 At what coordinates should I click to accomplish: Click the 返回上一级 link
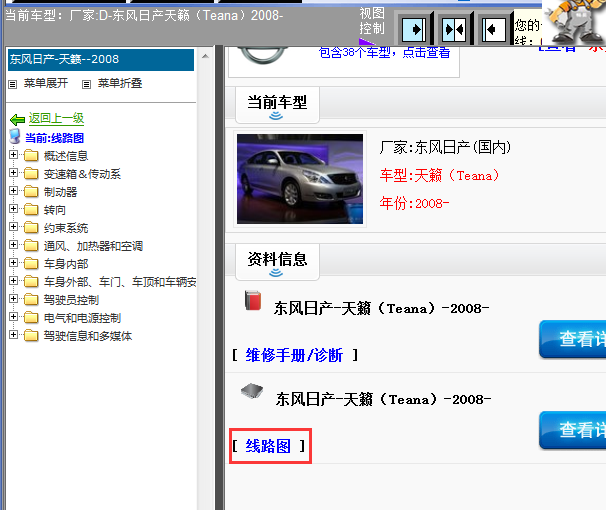pos(56,118)
